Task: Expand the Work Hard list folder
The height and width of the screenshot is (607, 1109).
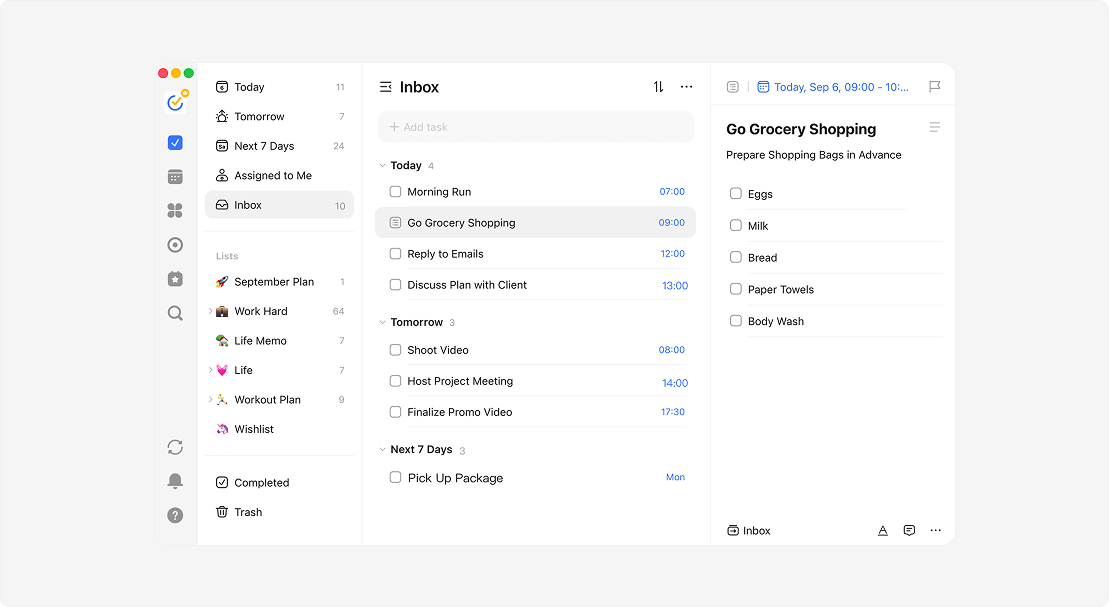Action: point(210,311)
